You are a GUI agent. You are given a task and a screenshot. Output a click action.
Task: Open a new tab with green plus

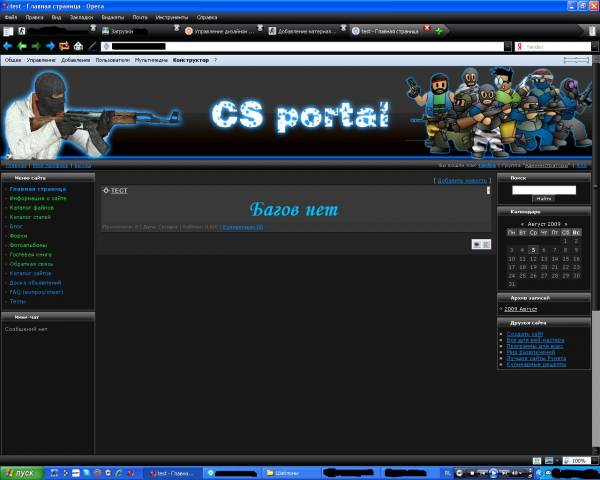[439, 31]
